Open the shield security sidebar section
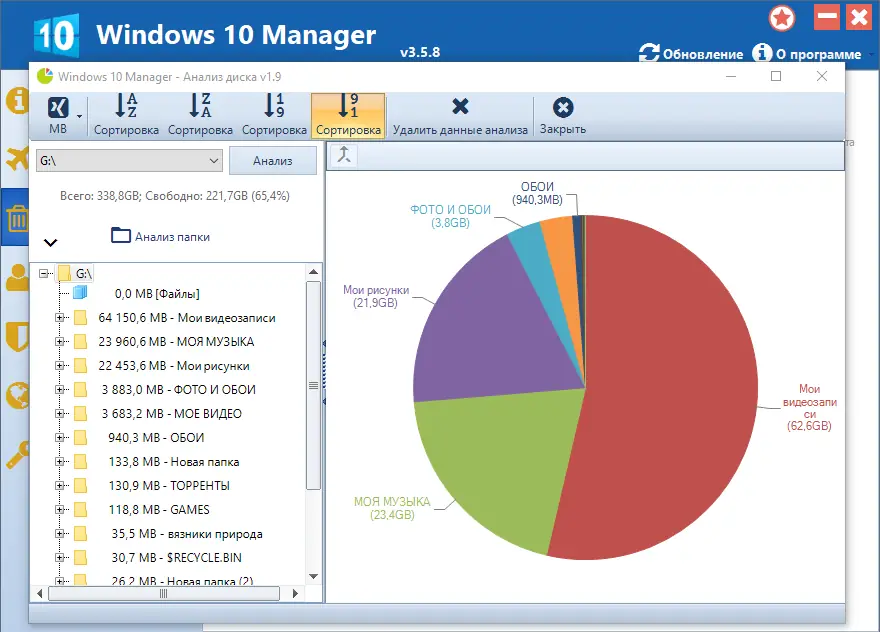 coord(17,337)
